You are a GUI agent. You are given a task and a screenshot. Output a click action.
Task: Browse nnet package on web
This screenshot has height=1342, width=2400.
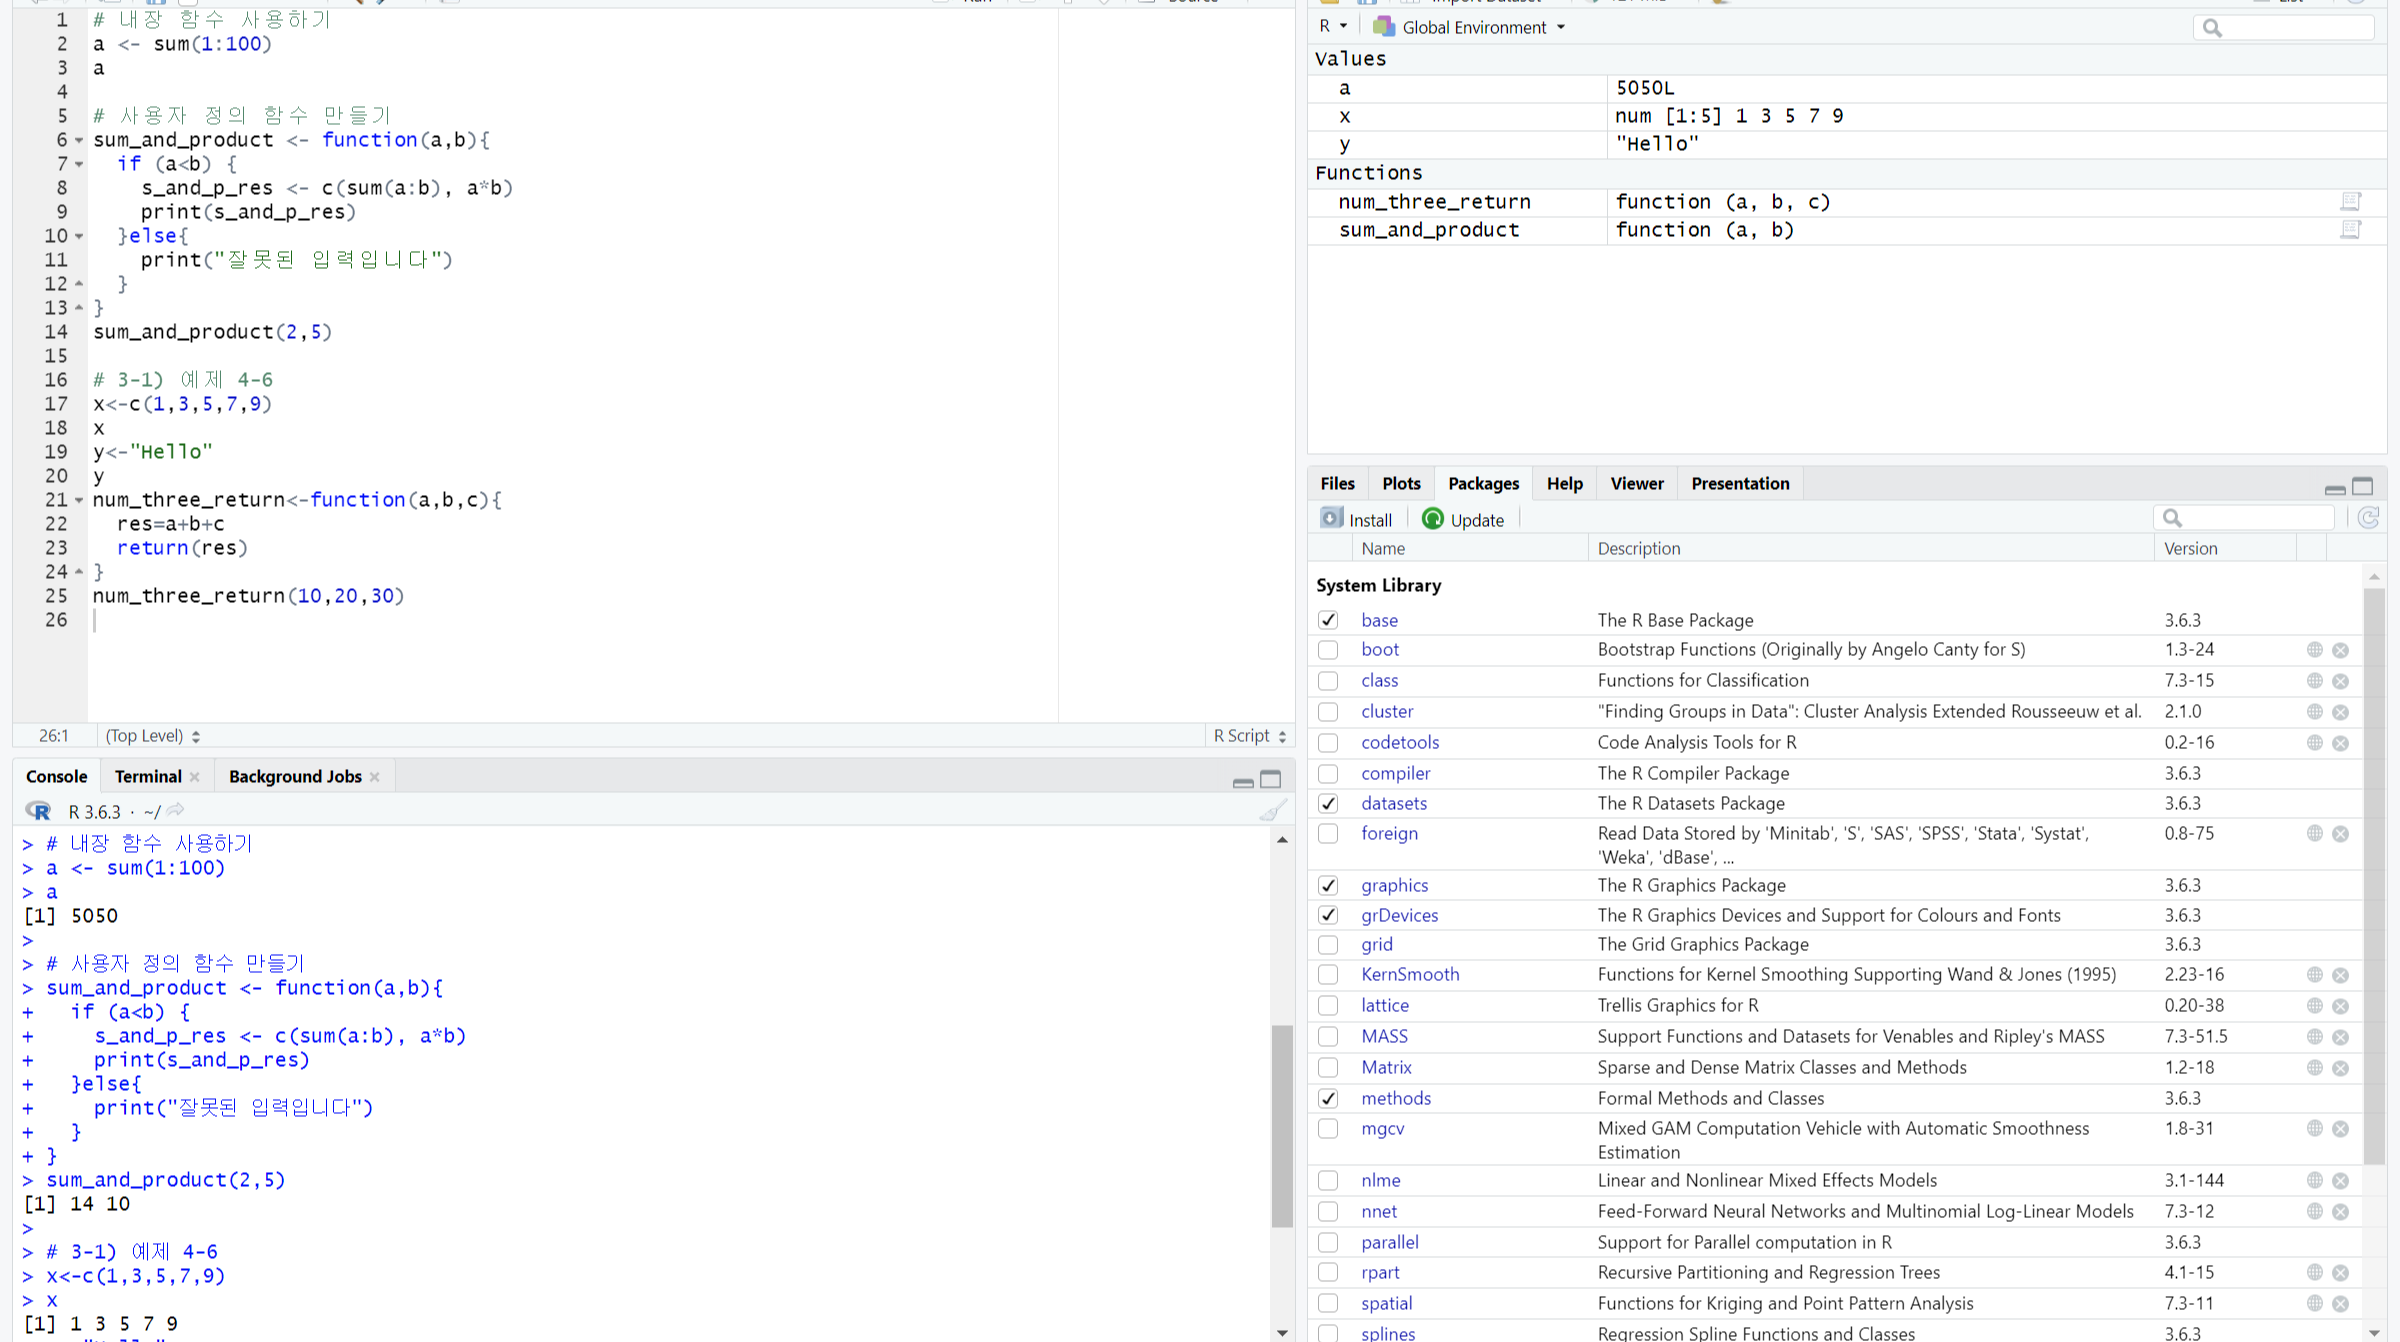2315,1212
